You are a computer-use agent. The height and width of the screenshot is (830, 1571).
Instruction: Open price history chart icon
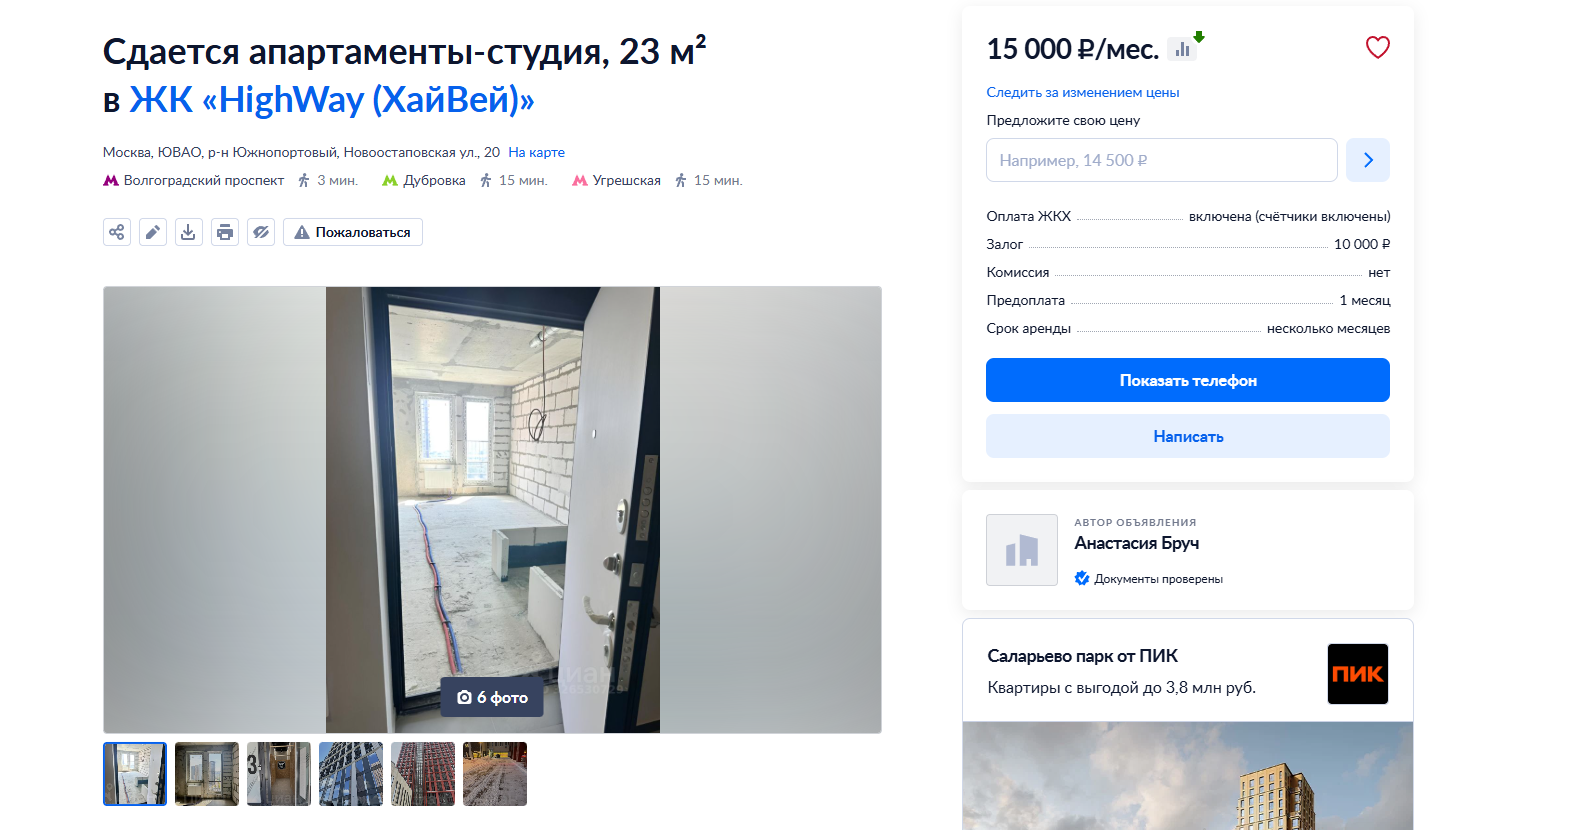[1184, 48]
